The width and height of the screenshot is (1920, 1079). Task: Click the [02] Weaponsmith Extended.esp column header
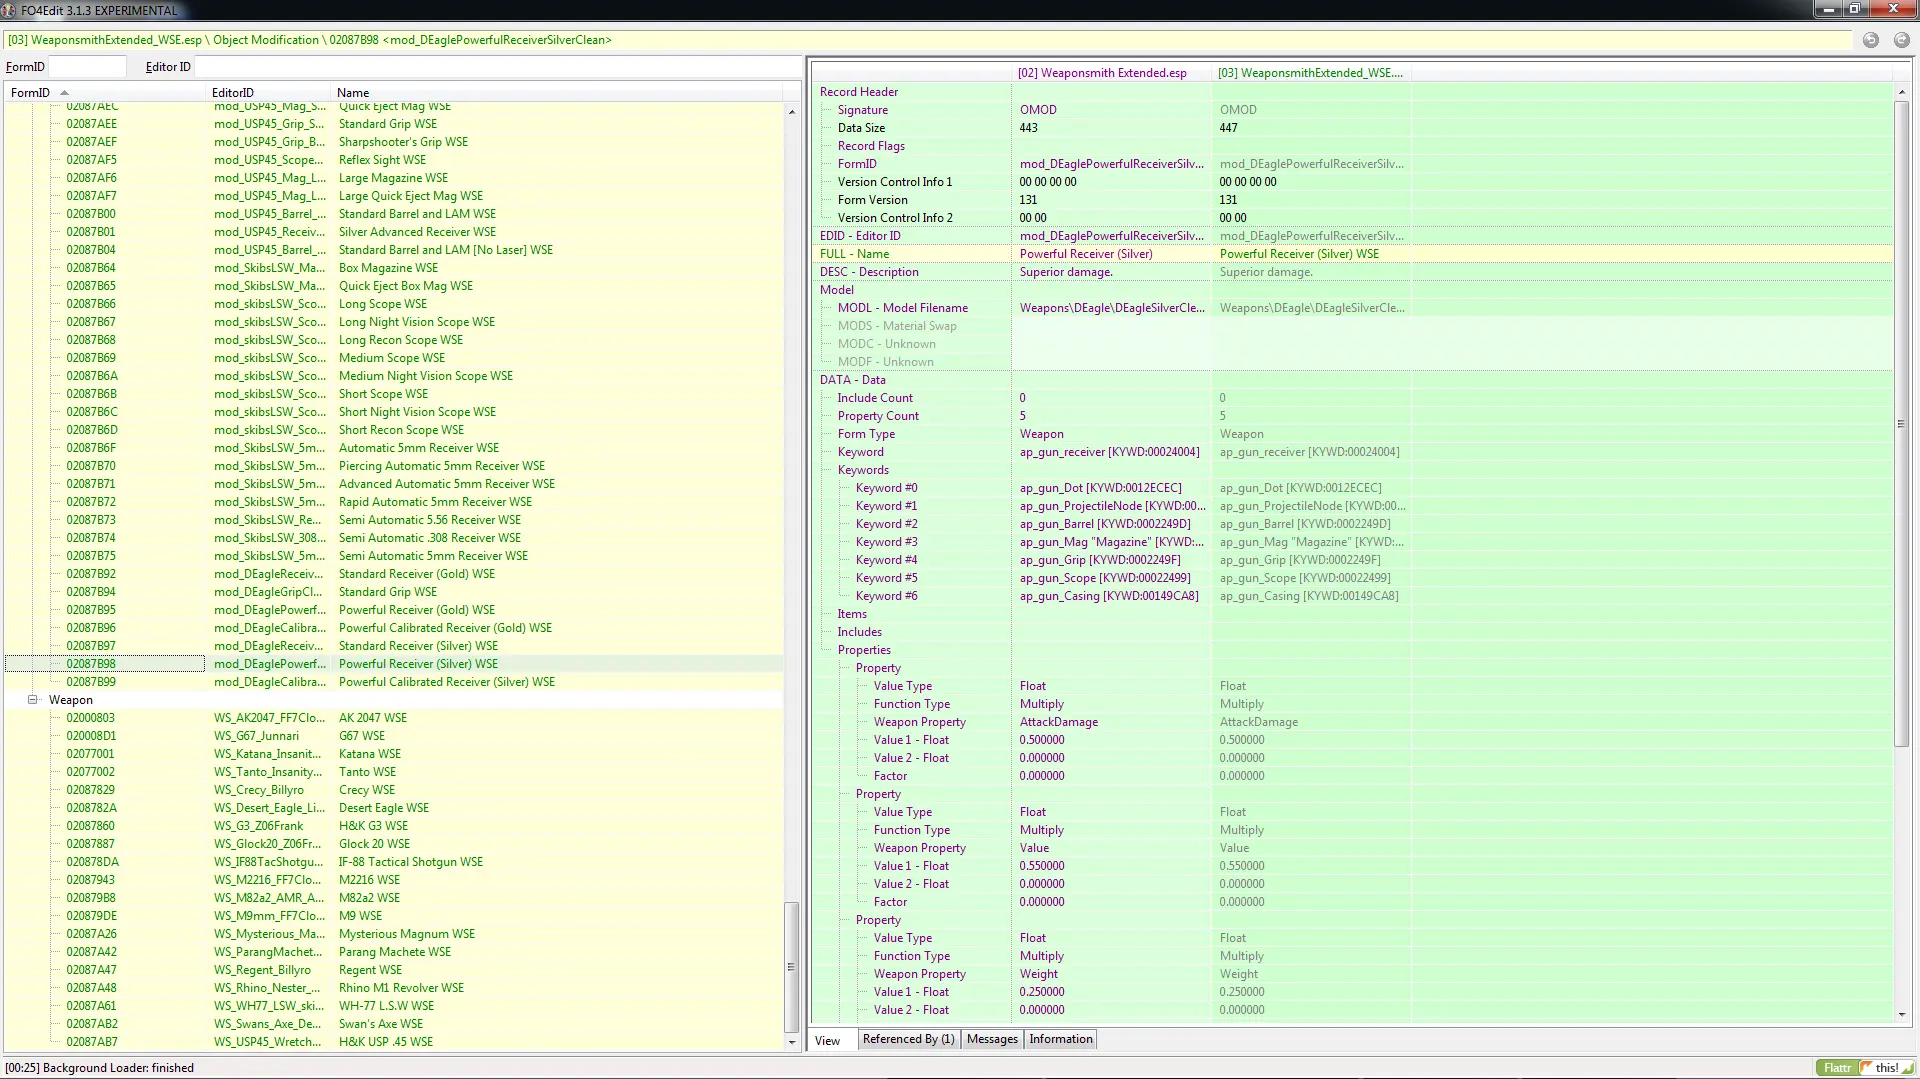pos(1111,73)
